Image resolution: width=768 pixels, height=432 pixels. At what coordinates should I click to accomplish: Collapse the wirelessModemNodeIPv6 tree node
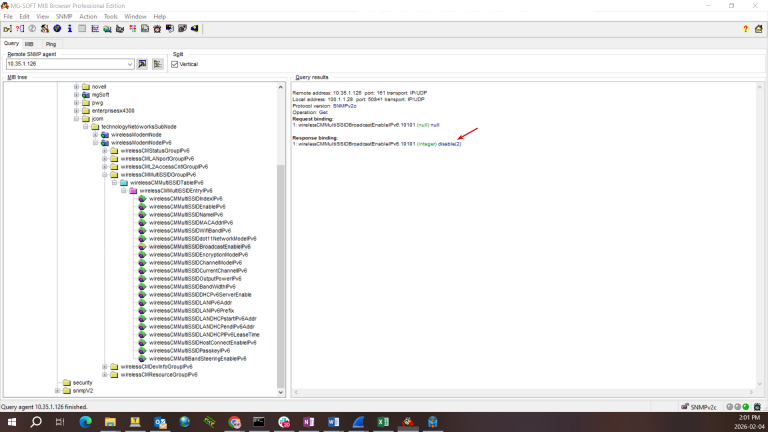pyautogui.click(x=96, y=143)
